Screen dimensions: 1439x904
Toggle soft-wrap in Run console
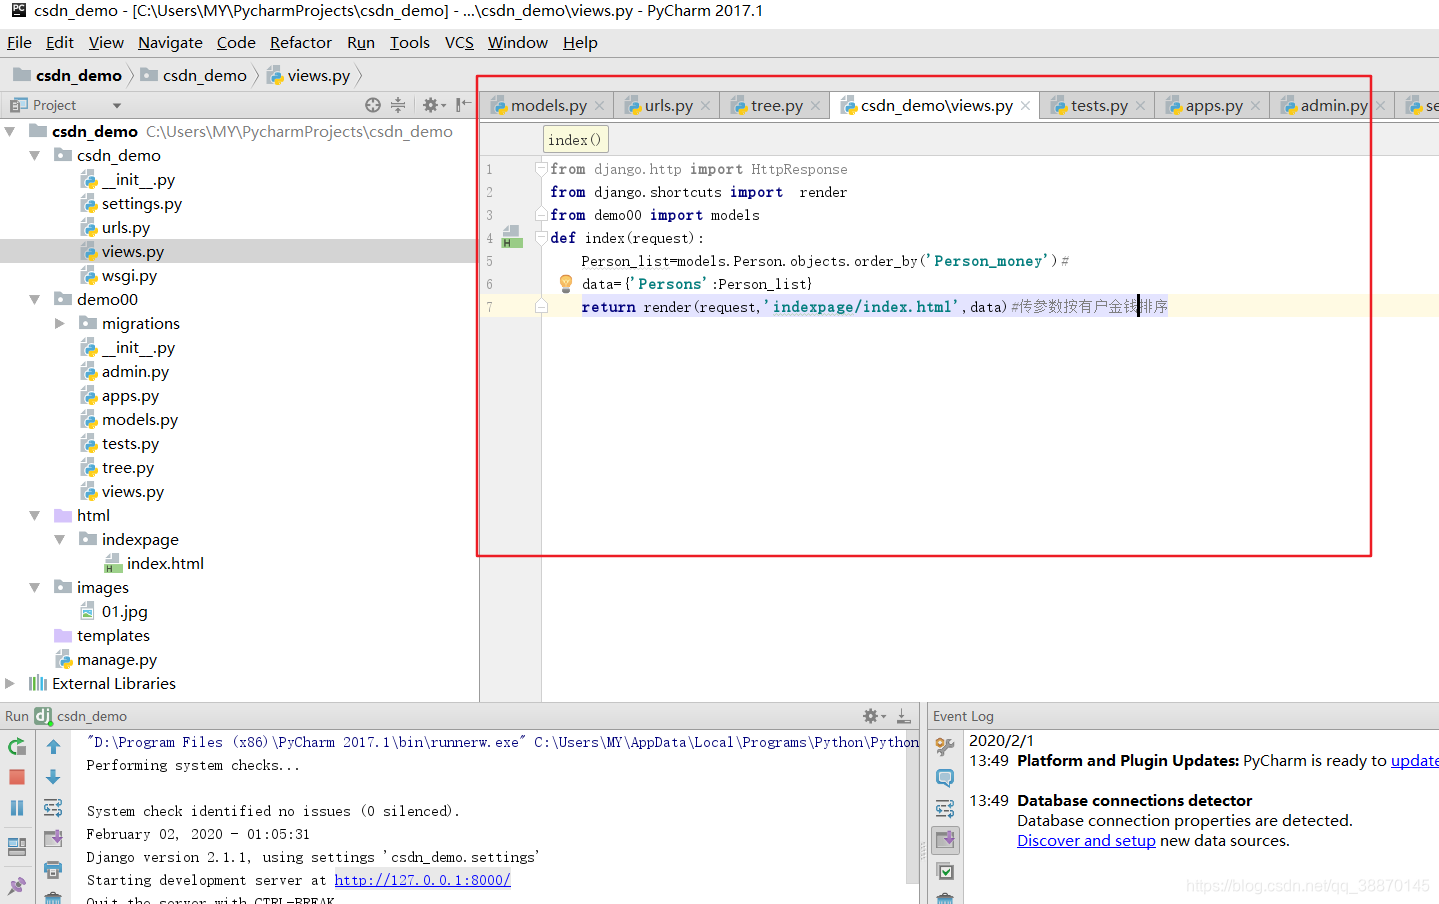pos(53,808)
